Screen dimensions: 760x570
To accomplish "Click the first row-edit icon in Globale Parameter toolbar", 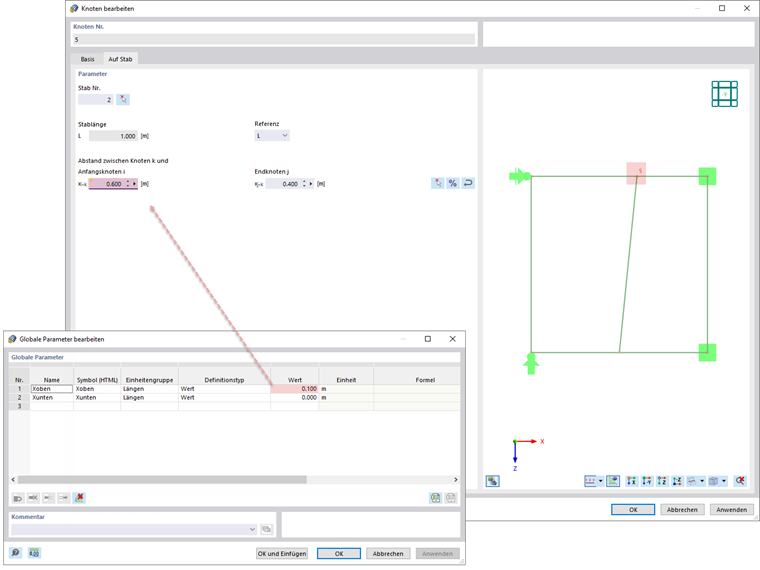I will [x=18, y=498].
